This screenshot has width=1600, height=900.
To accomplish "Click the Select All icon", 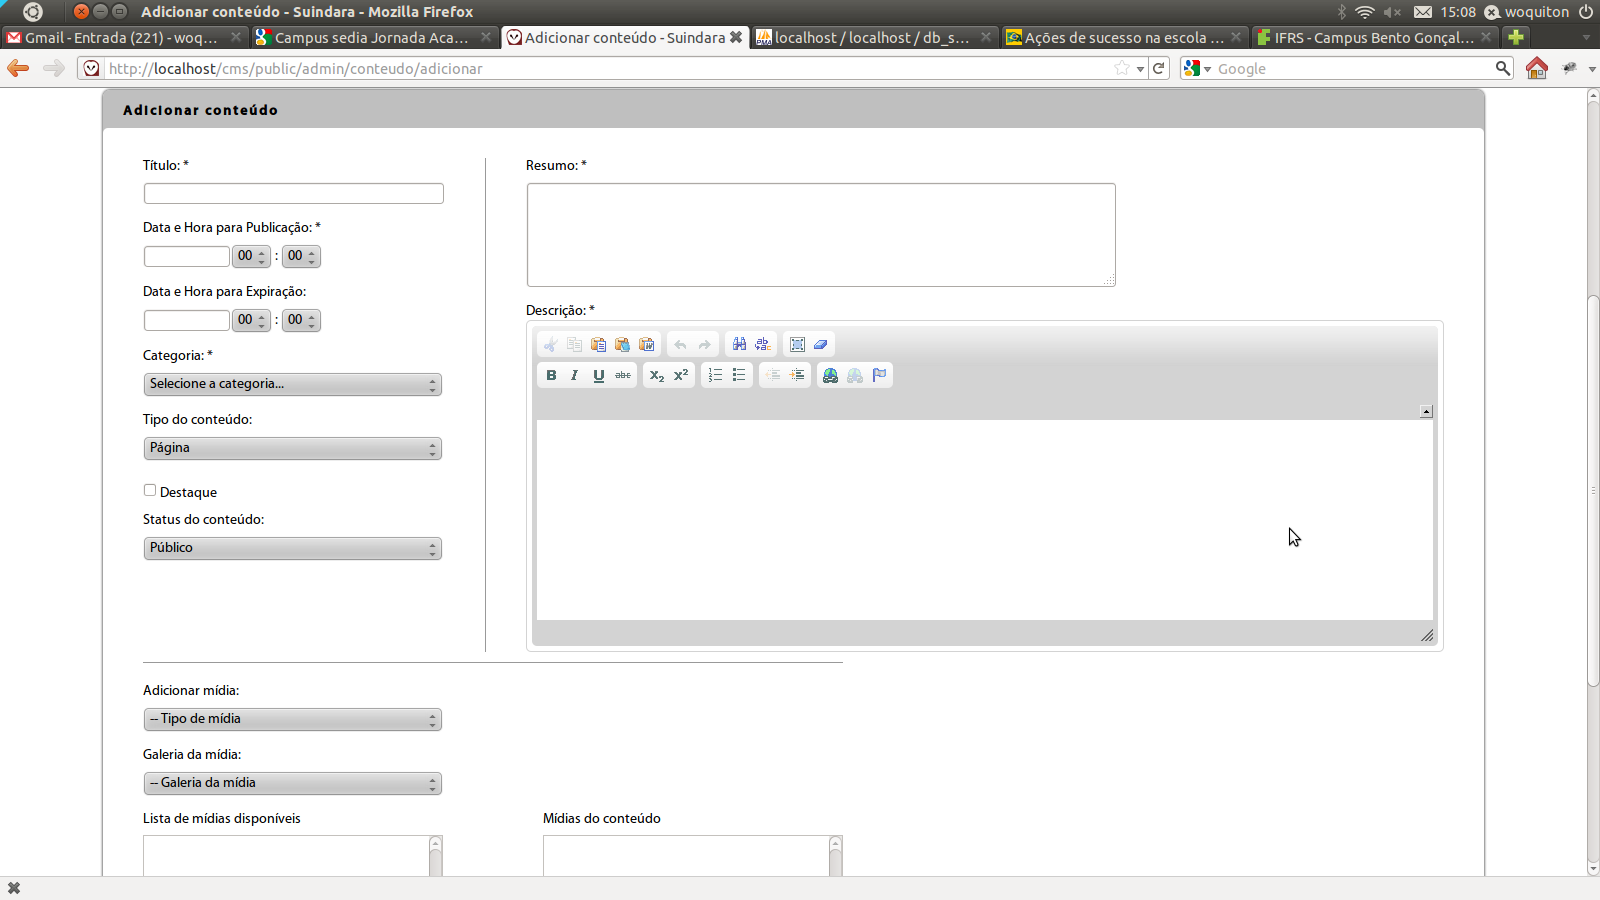I will pos(797,345).
